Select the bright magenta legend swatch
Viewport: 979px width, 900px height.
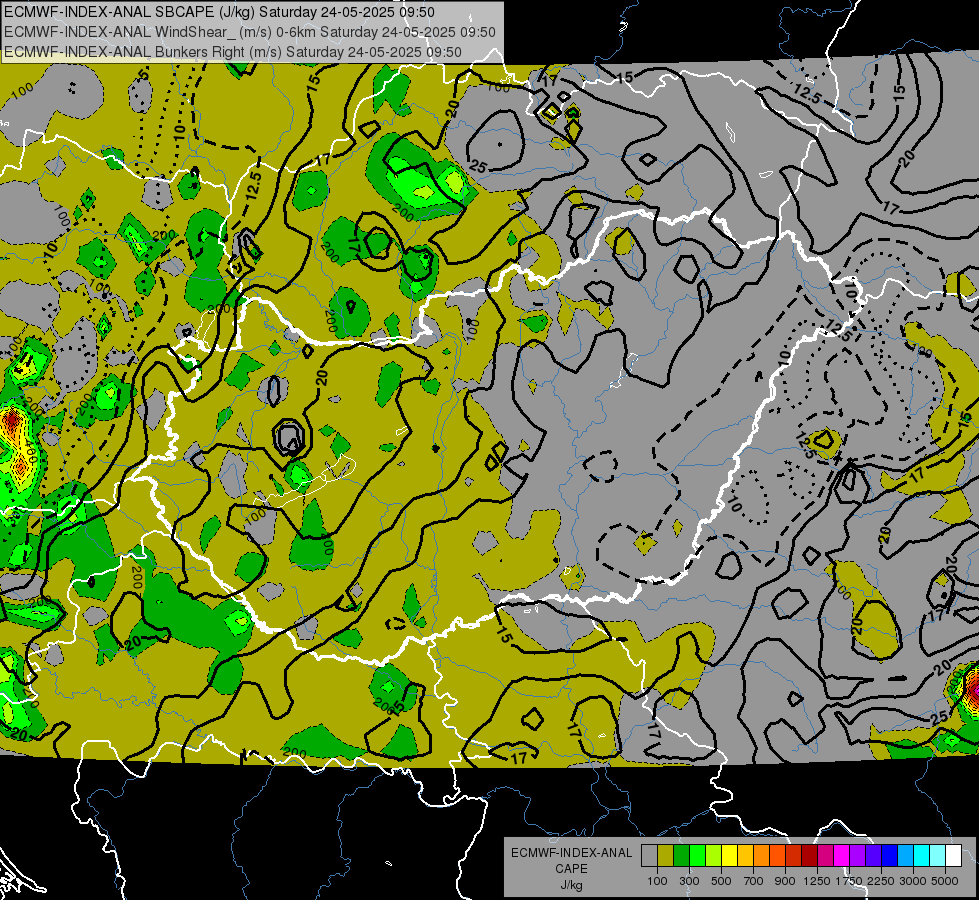(x=842, y=856)
